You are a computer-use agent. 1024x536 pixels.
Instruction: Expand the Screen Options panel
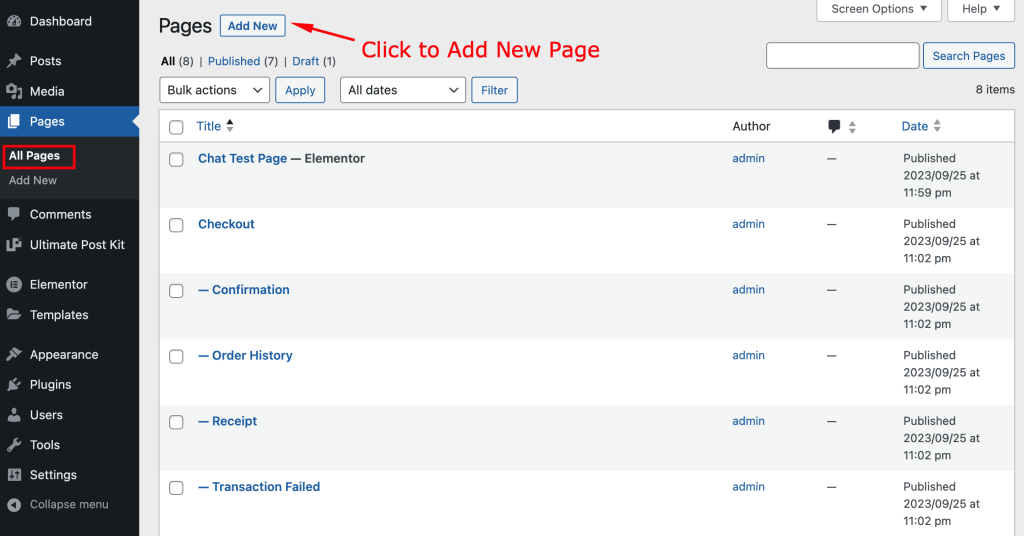tap(878, 9)
